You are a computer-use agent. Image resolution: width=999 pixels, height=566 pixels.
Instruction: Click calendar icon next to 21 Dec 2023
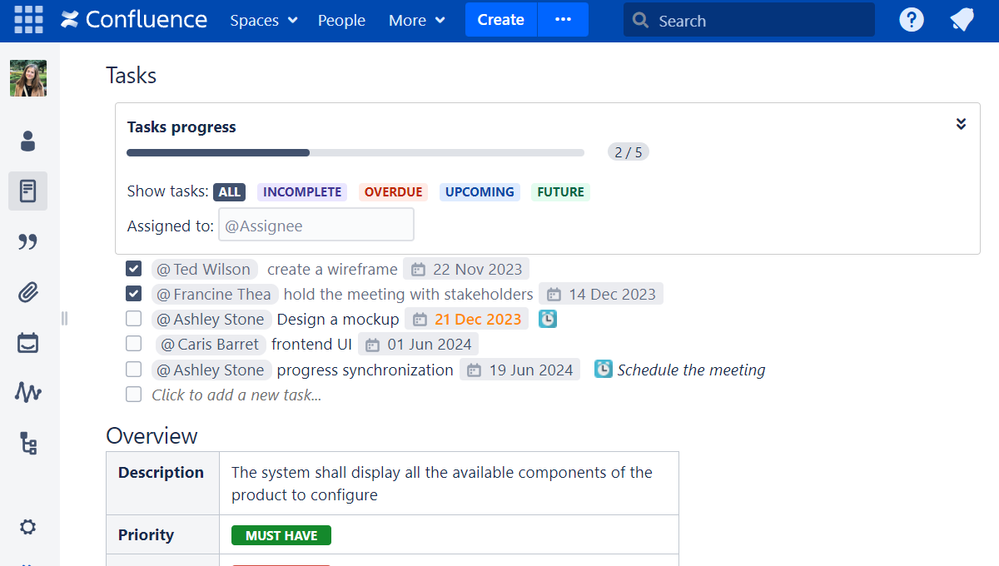click(419, 319)
